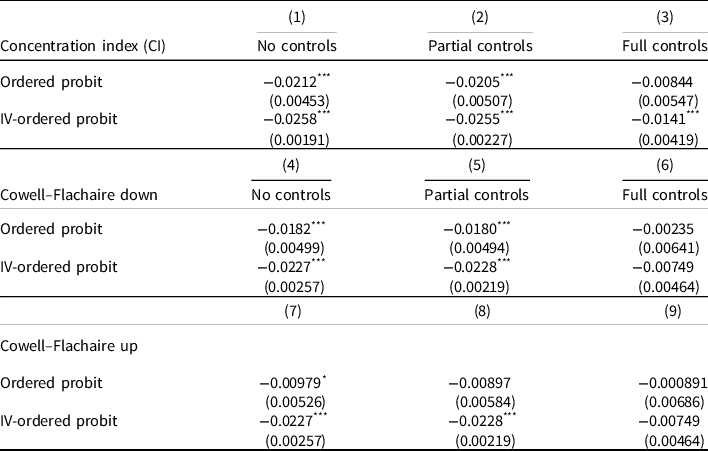
Task: Select 'Full controls' under column (3)
Action: [664, 46]
